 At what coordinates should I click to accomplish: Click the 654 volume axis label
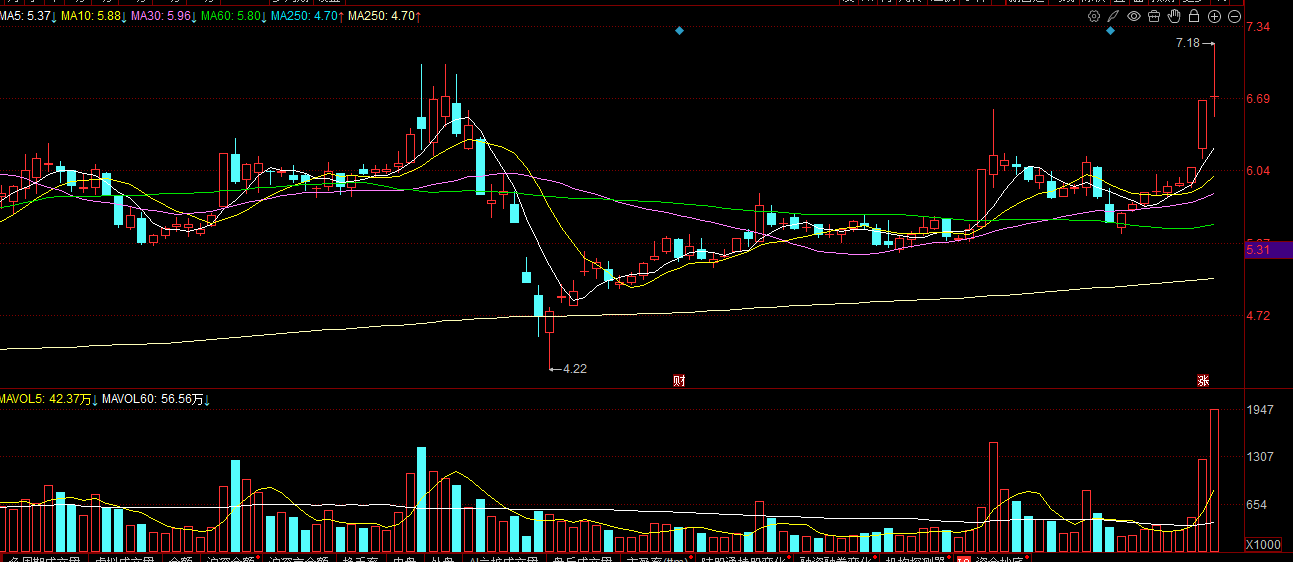coord(1257,505)
